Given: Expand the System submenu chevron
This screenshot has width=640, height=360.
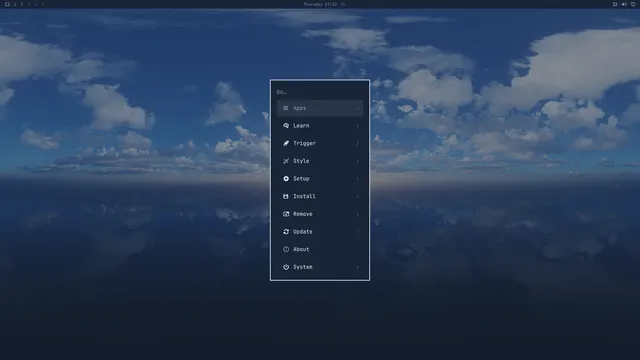Looking at the screenshot, I should [358, 267].
